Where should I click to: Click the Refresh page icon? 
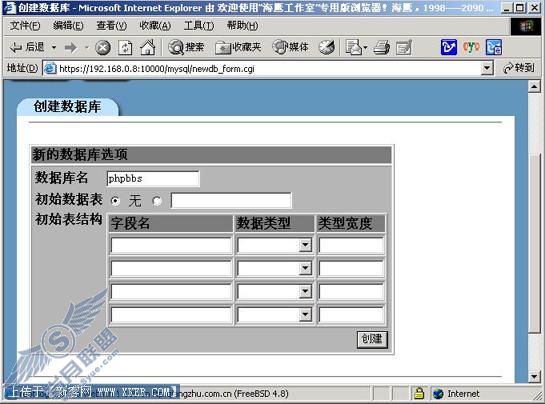pyautogui.click(x=125, y=48)
